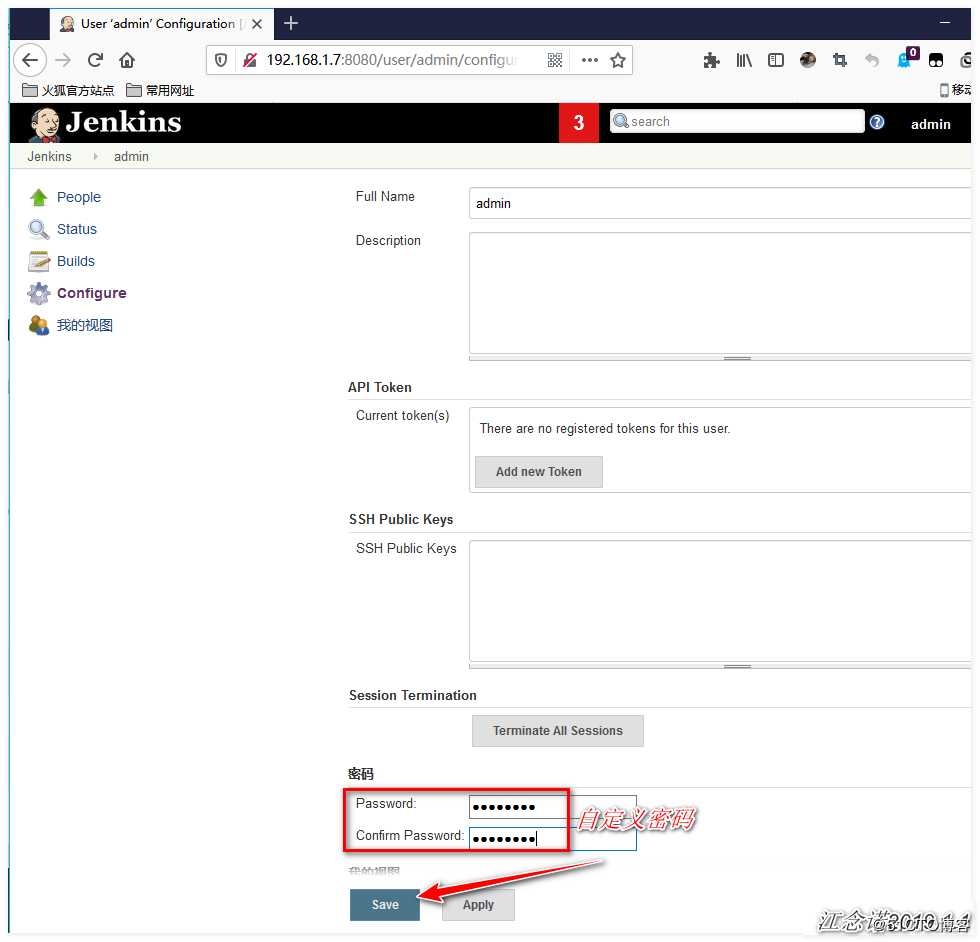This screenshot has height=942, width=980.
Task: Open the admin user link in header
Action: tap(931, 124)
